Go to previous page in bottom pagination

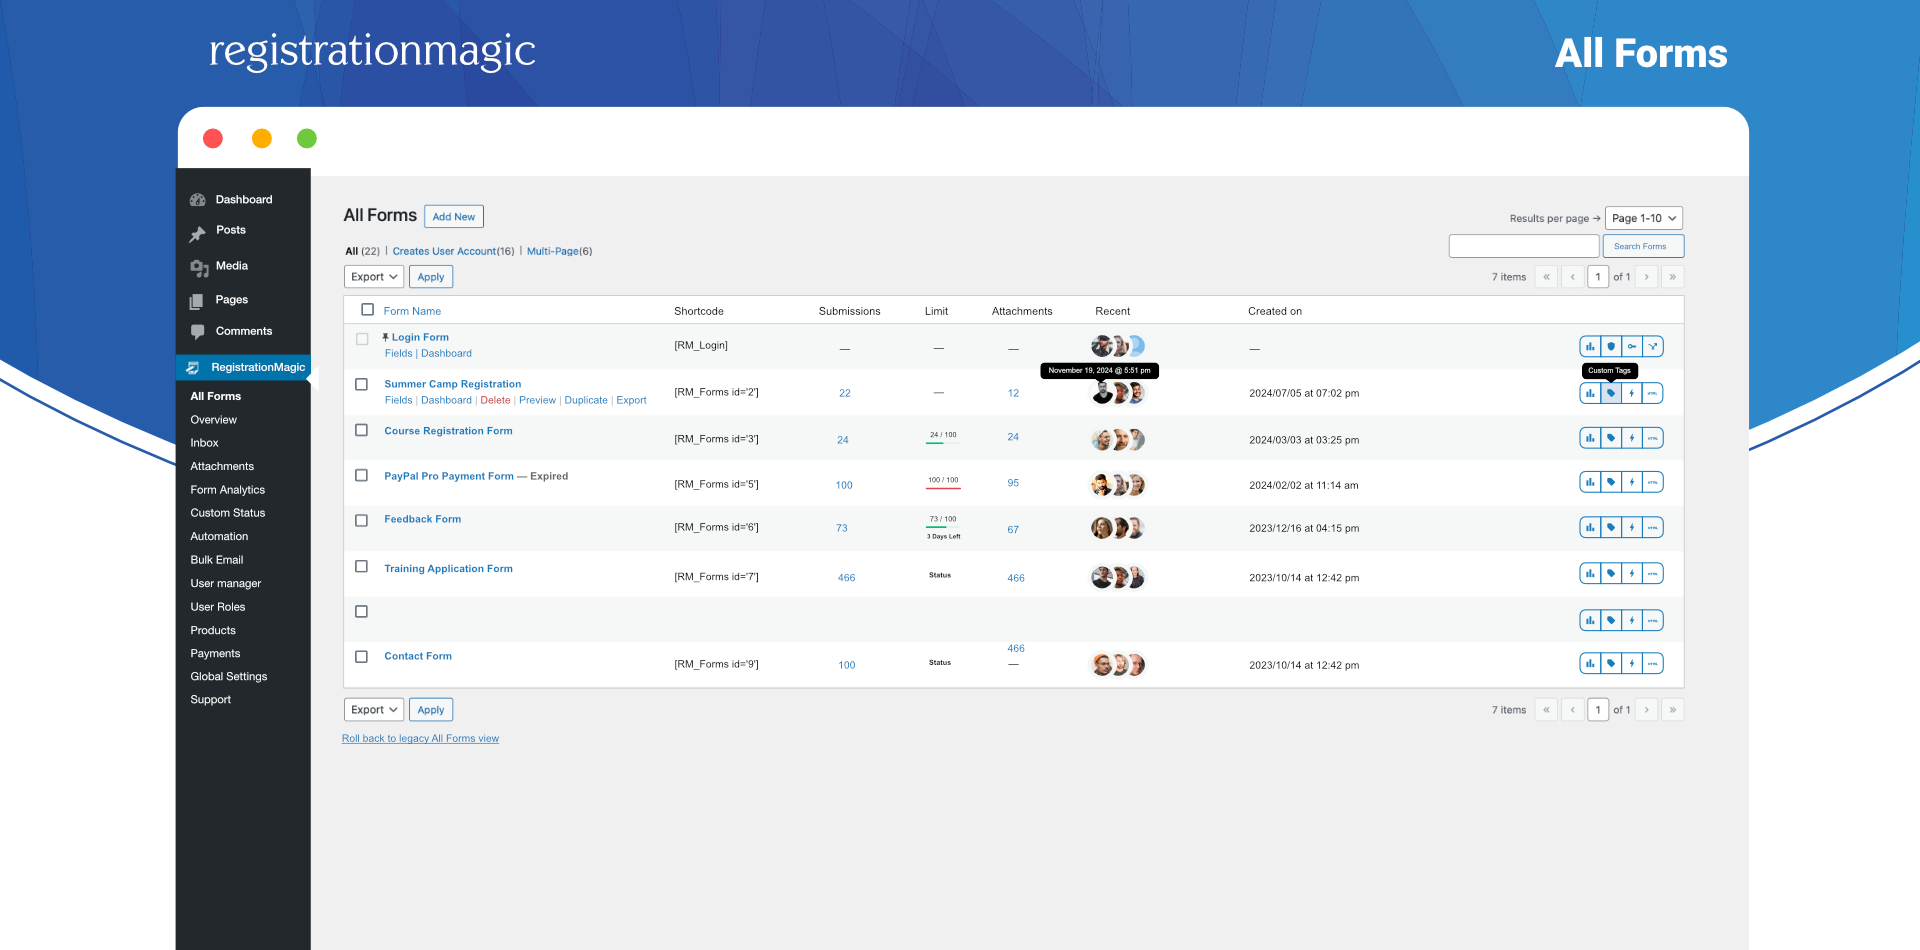coord(1573,710)
